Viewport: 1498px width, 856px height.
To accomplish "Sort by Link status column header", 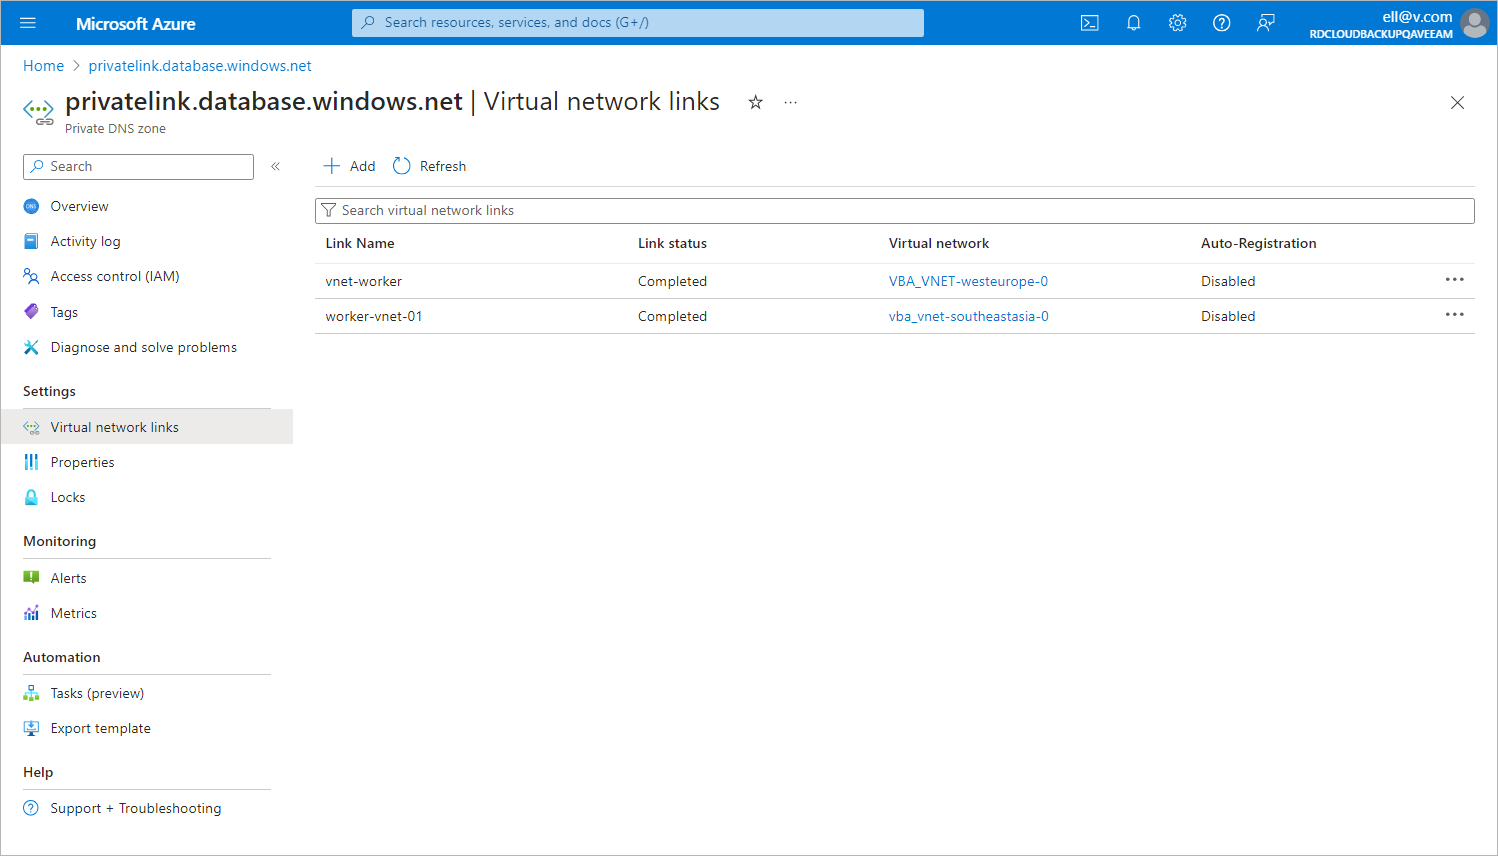I will (672, 243).
